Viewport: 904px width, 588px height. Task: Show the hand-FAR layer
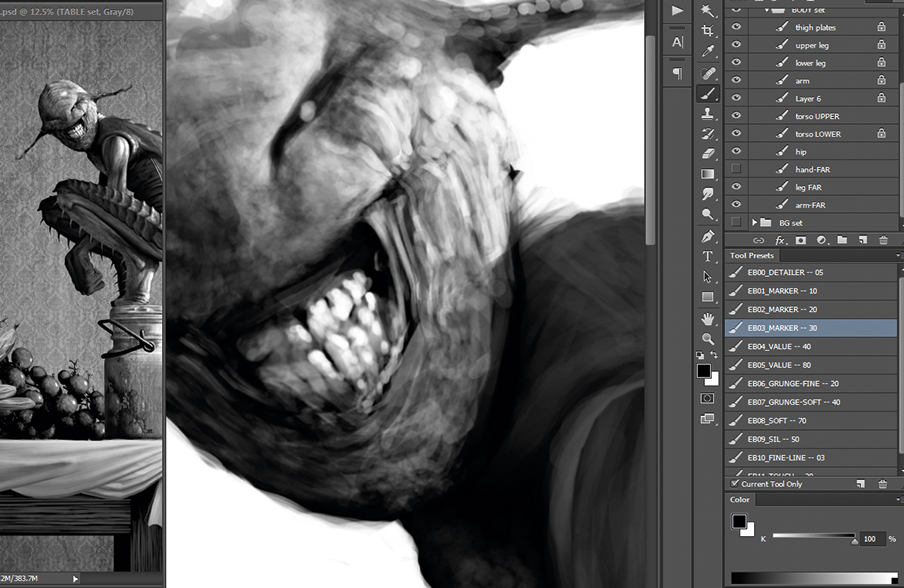(736, 170)
